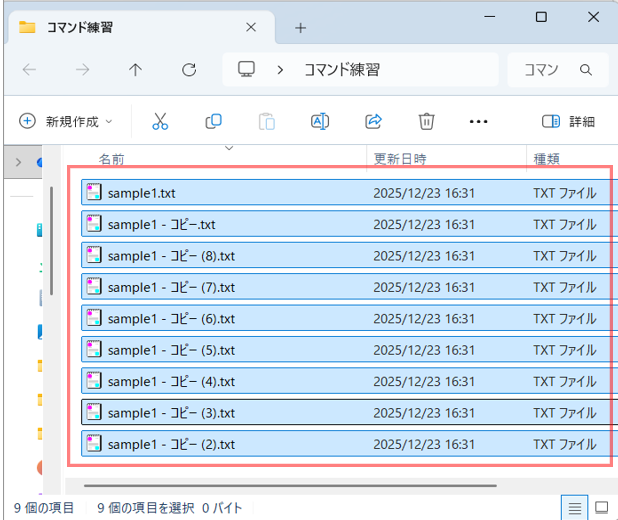Click the Share icon in toolbar
The width and height of the screenshot is (618, 520).
(373, 121)
